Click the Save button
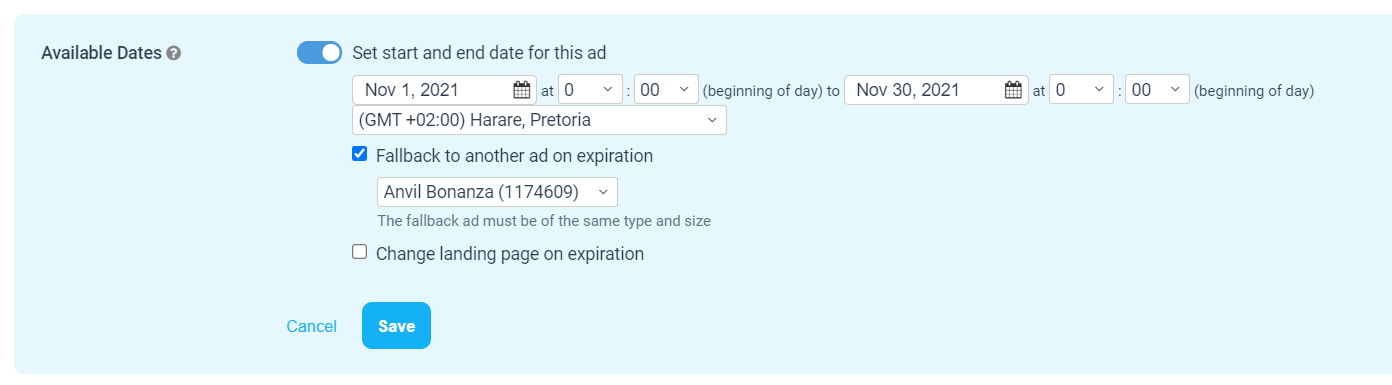This screenshot has width=1392, height=385. [396, 326]
